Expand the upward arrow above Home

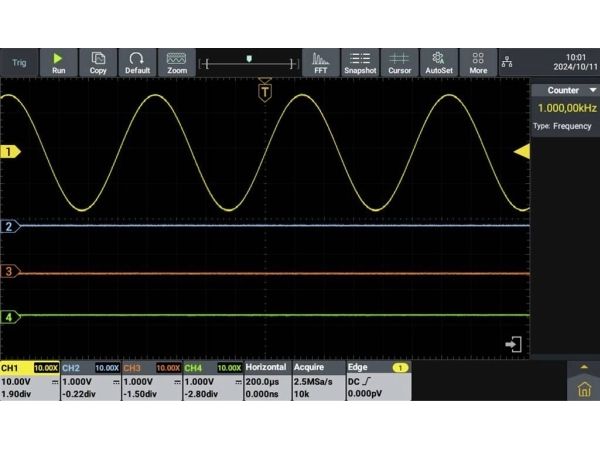584,367
